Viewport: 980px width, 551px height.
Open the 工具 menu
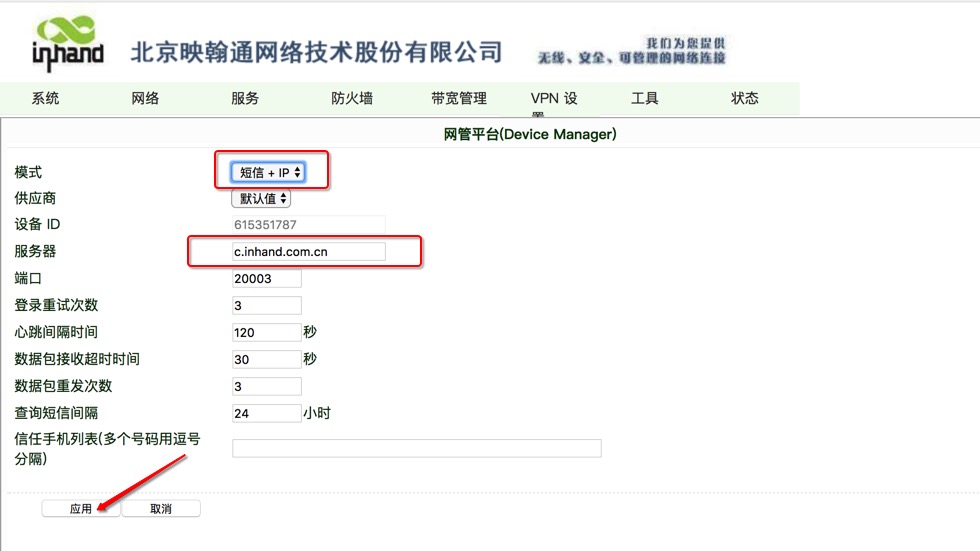coord(645,98)
